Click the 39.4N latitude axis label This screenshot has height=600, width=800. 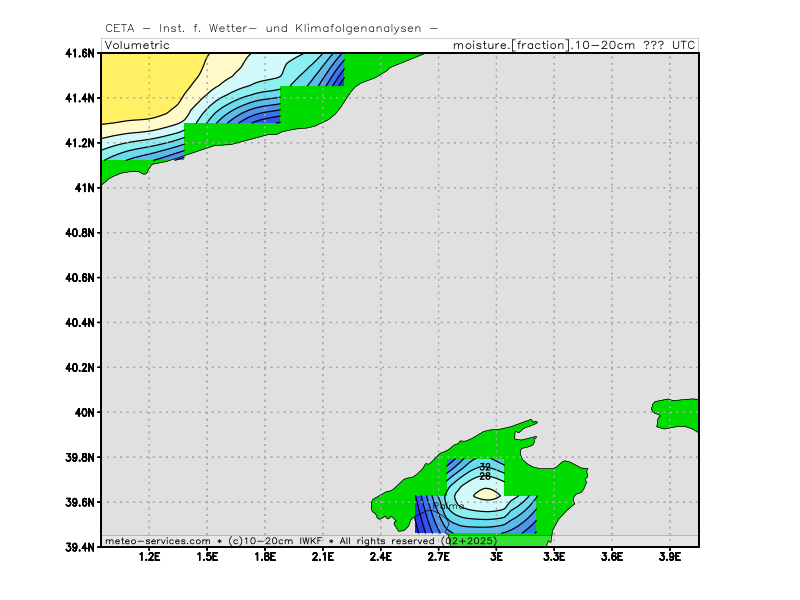79,547
